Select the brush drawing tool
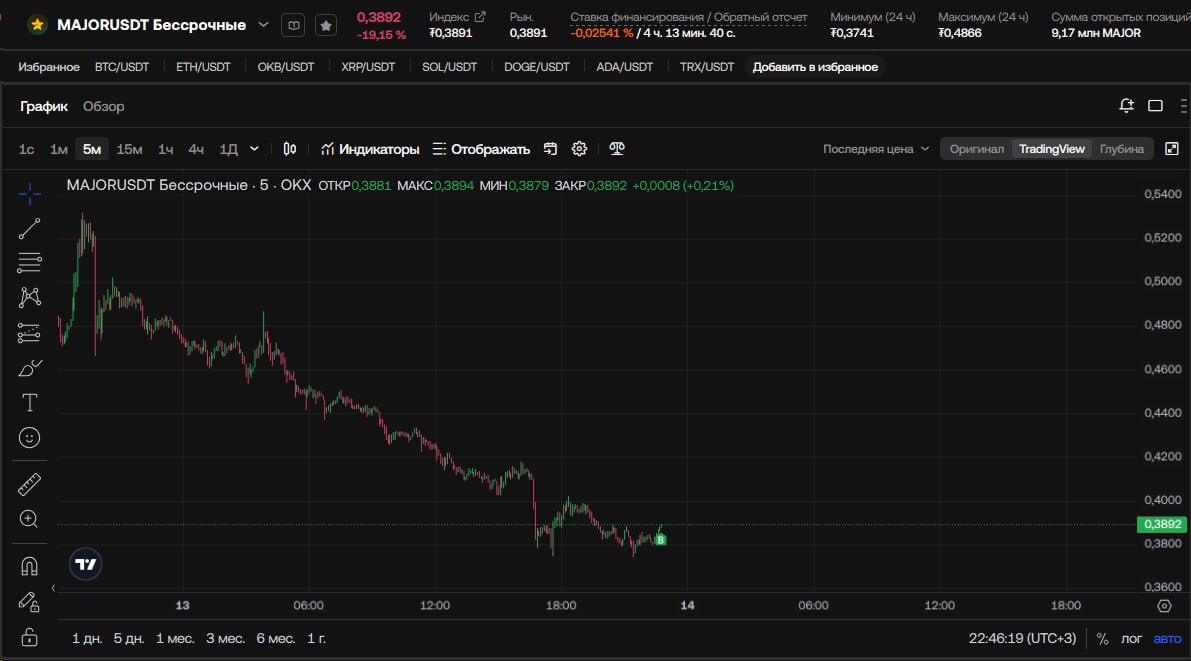The width and height of the screenshot is (1191, 661). pos(30,368)
